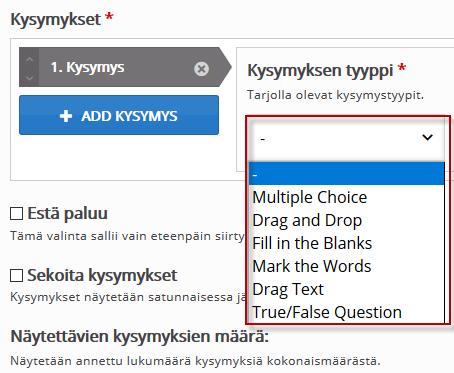This screenshot has height=373, width=454.
Task: Choose the empty dash option highlighted in blue
Action: pos(347,174)
